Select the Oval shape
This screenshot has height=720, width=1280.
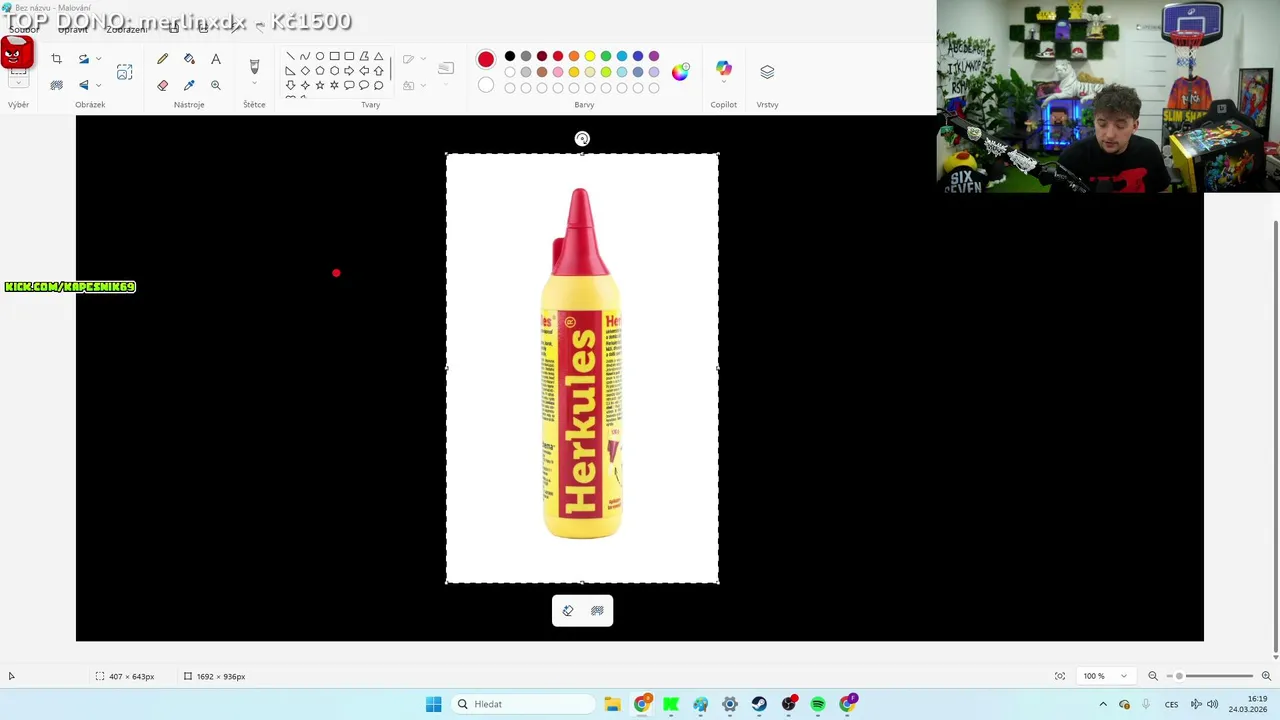(x=320, y=56)
